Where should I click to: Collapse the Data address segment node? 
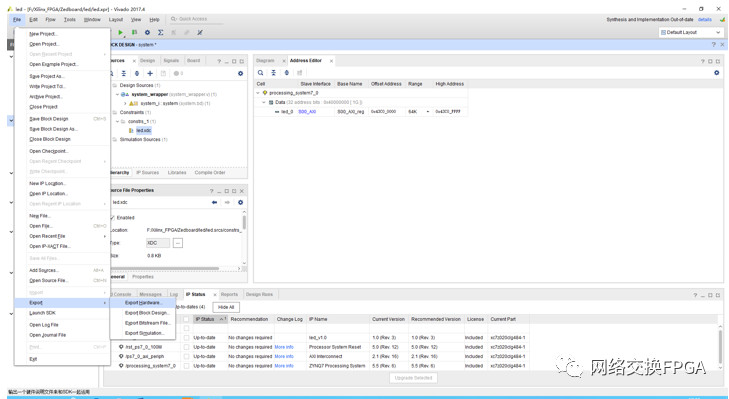264,102
